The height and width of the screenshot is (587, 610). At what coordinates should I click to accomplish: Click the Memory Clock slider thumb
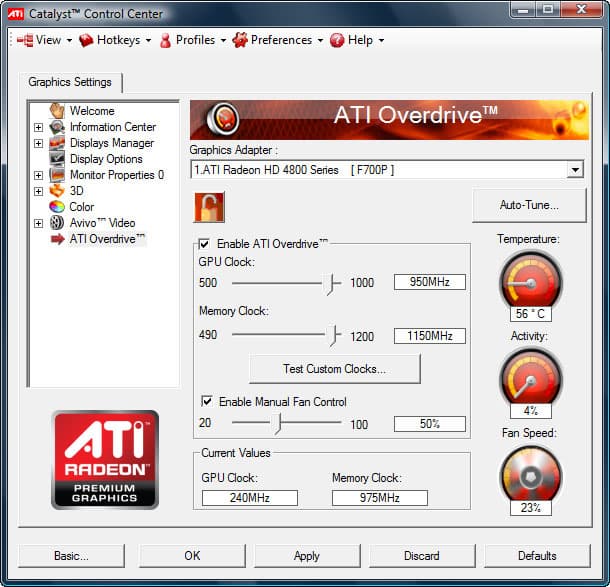332,335
